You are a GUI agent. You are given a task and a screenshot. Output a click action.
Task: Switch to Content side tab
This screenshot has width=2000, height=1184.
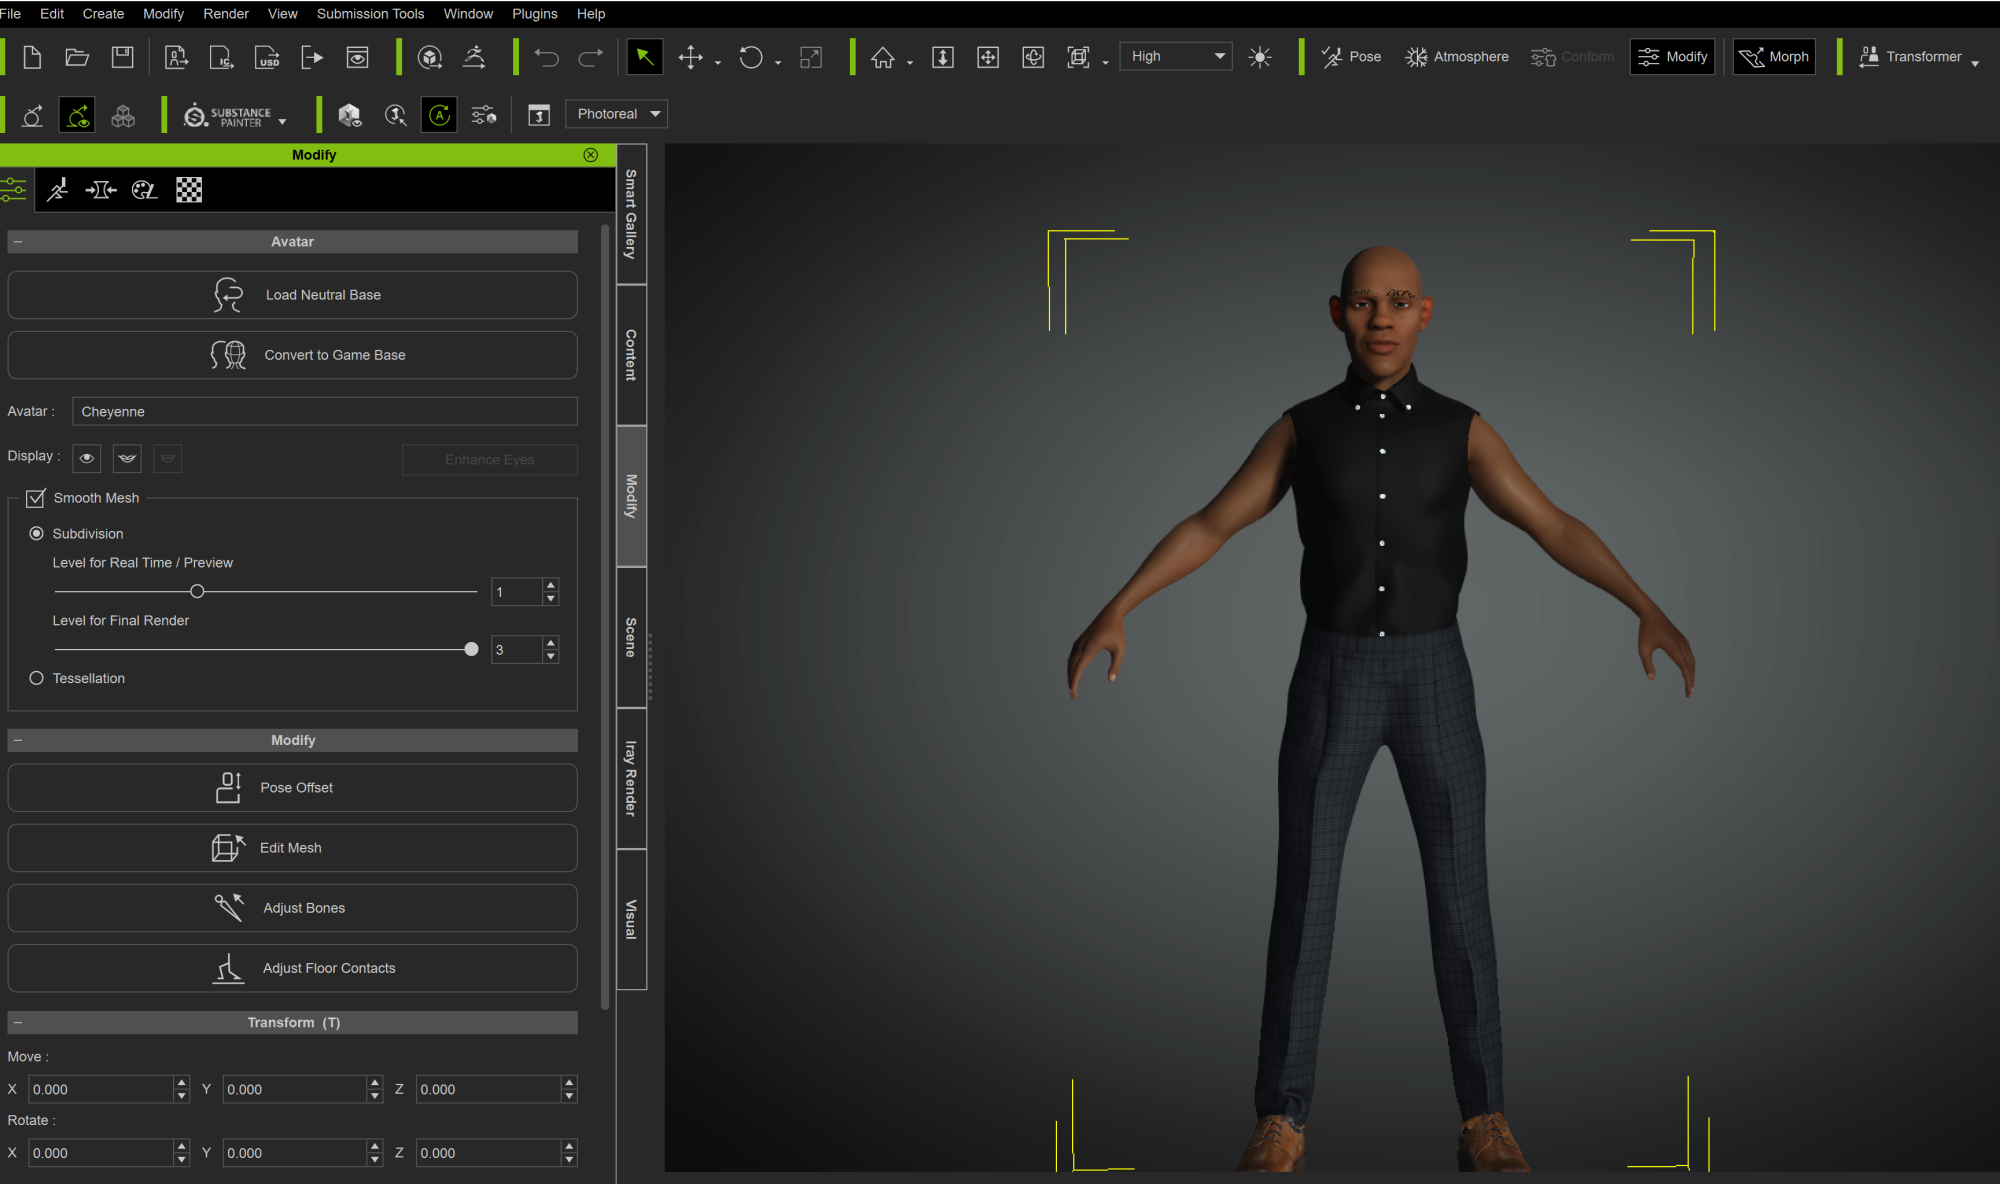point(631,355)
